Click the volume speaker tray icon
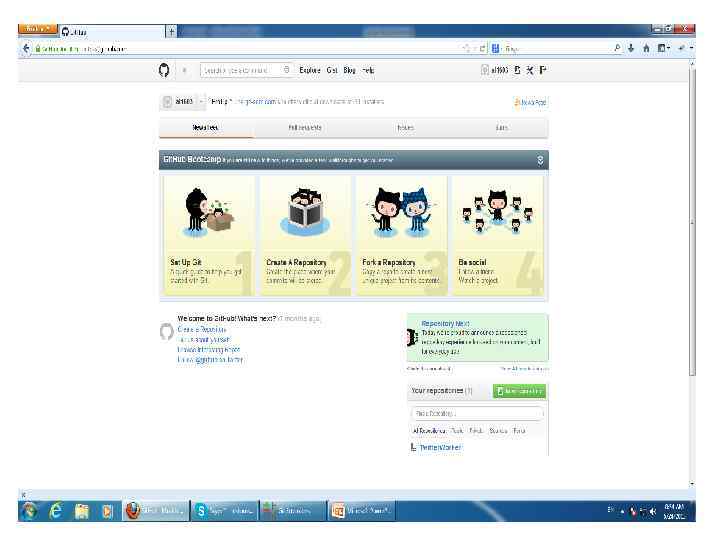720x540 pixels. coord(653,511)
